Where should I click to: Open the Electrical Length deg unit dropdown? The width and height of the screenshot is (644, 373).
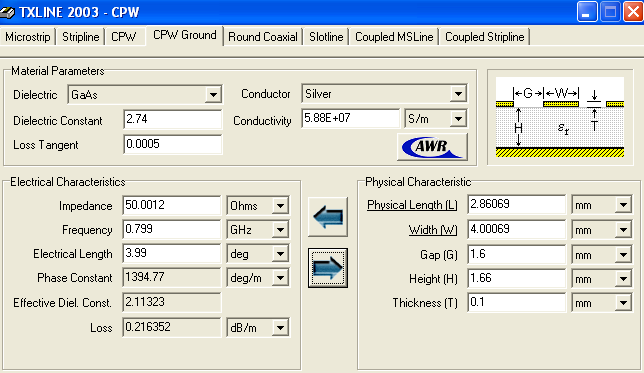click(x=281, y=254)
